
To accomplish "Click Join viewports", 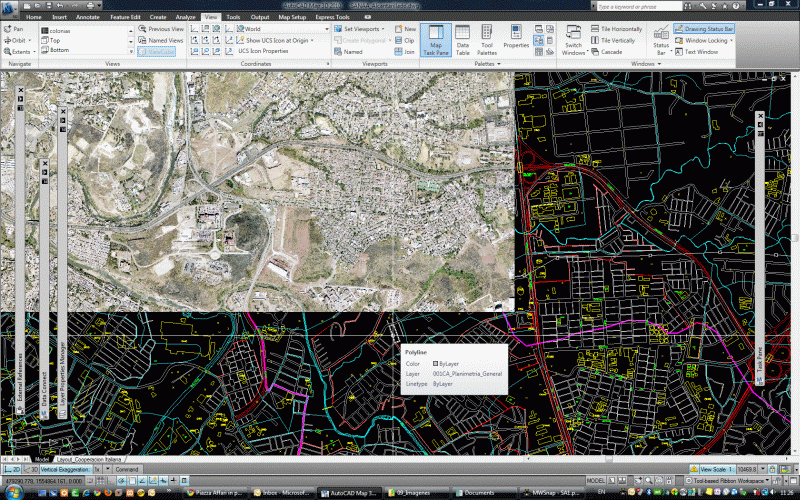I will 405,52.
